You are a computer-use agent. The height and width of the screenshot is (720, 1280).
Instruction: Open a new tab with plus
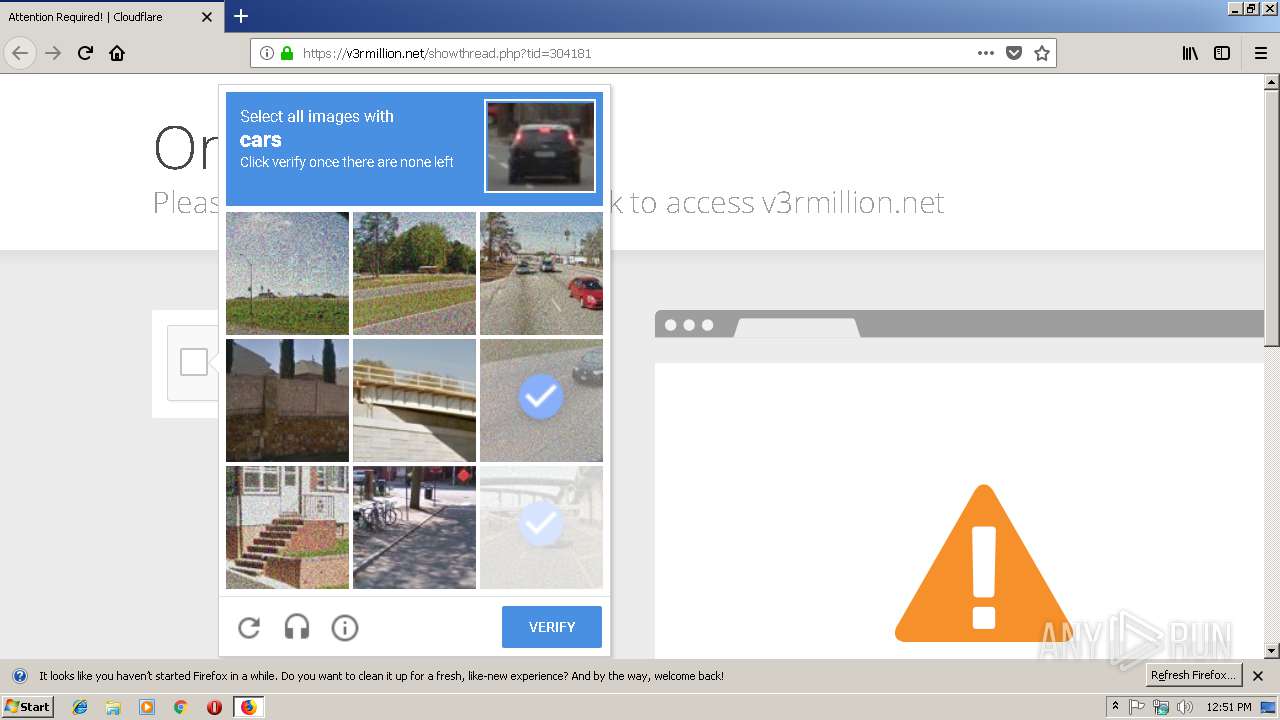[241, 16]
